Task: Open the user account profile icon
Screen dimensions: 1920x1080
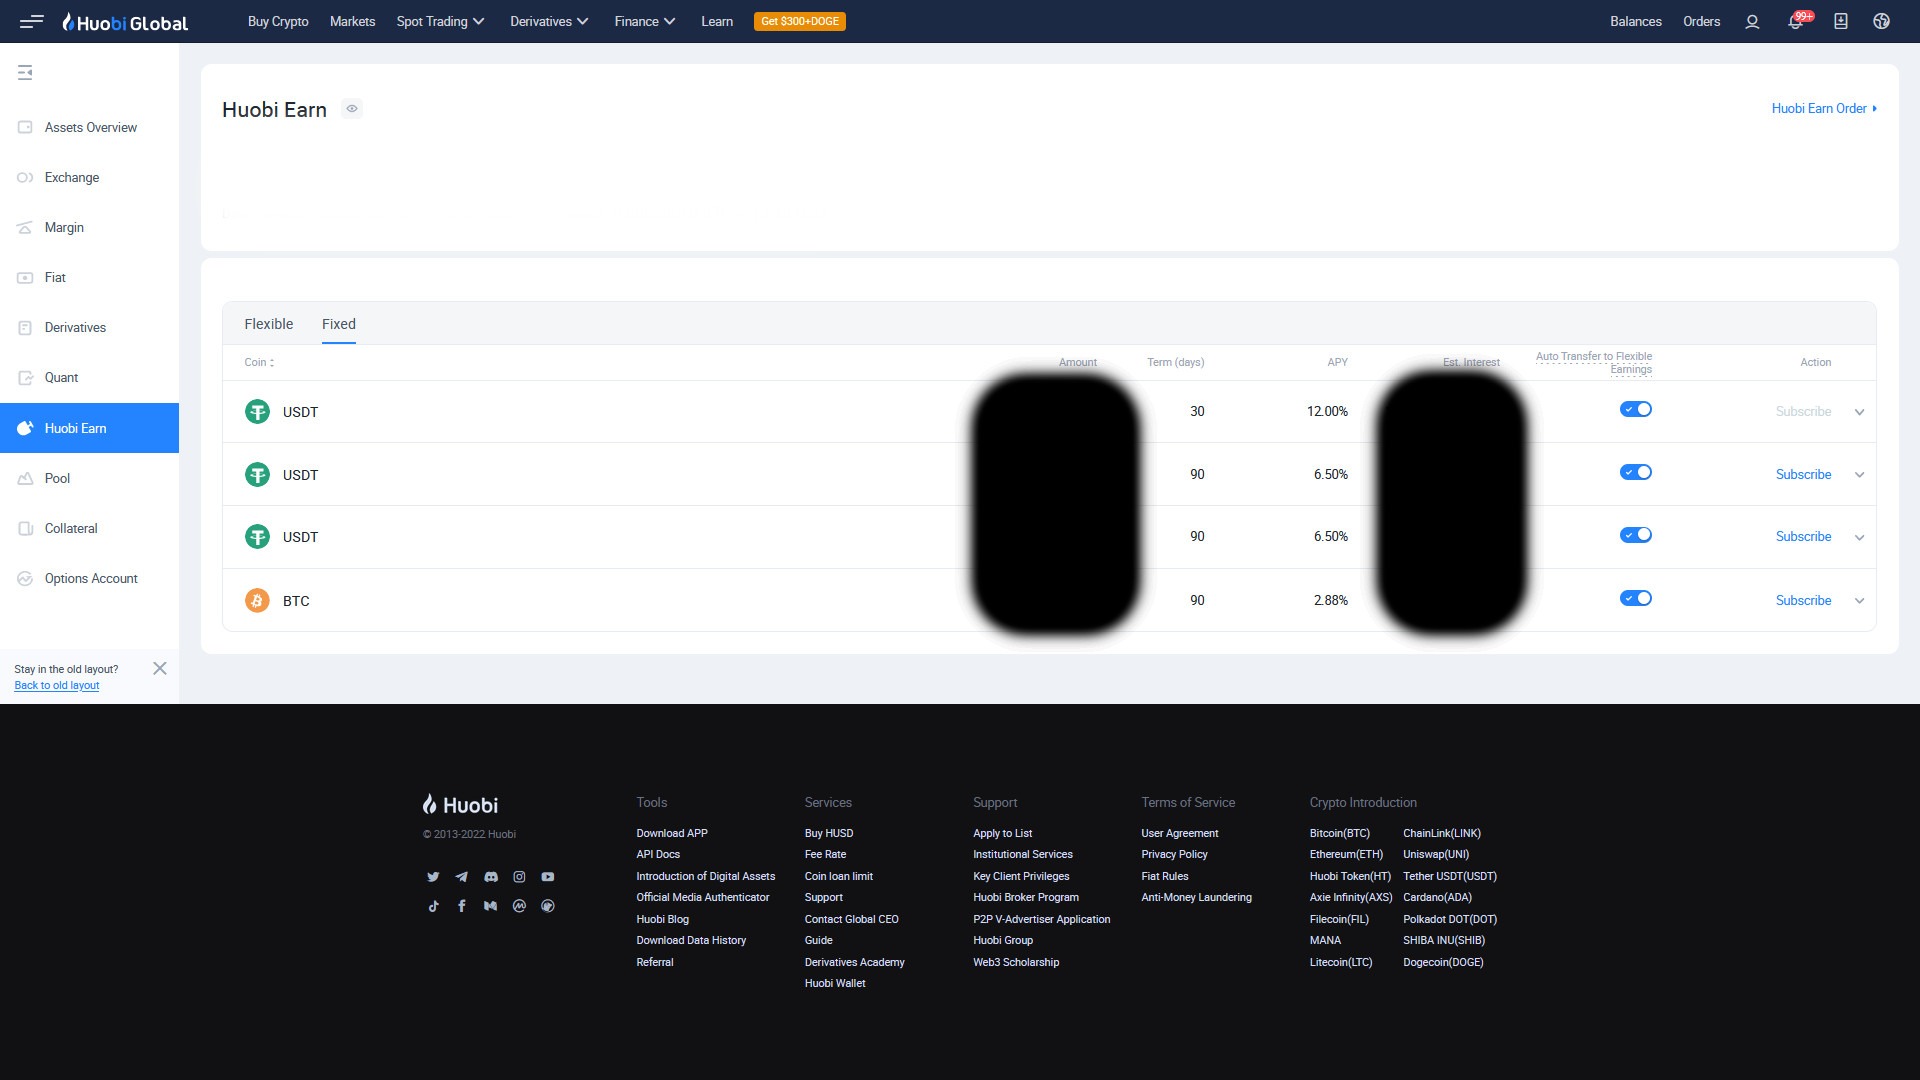Action: pyautogui.click(x=1752, y=21)
